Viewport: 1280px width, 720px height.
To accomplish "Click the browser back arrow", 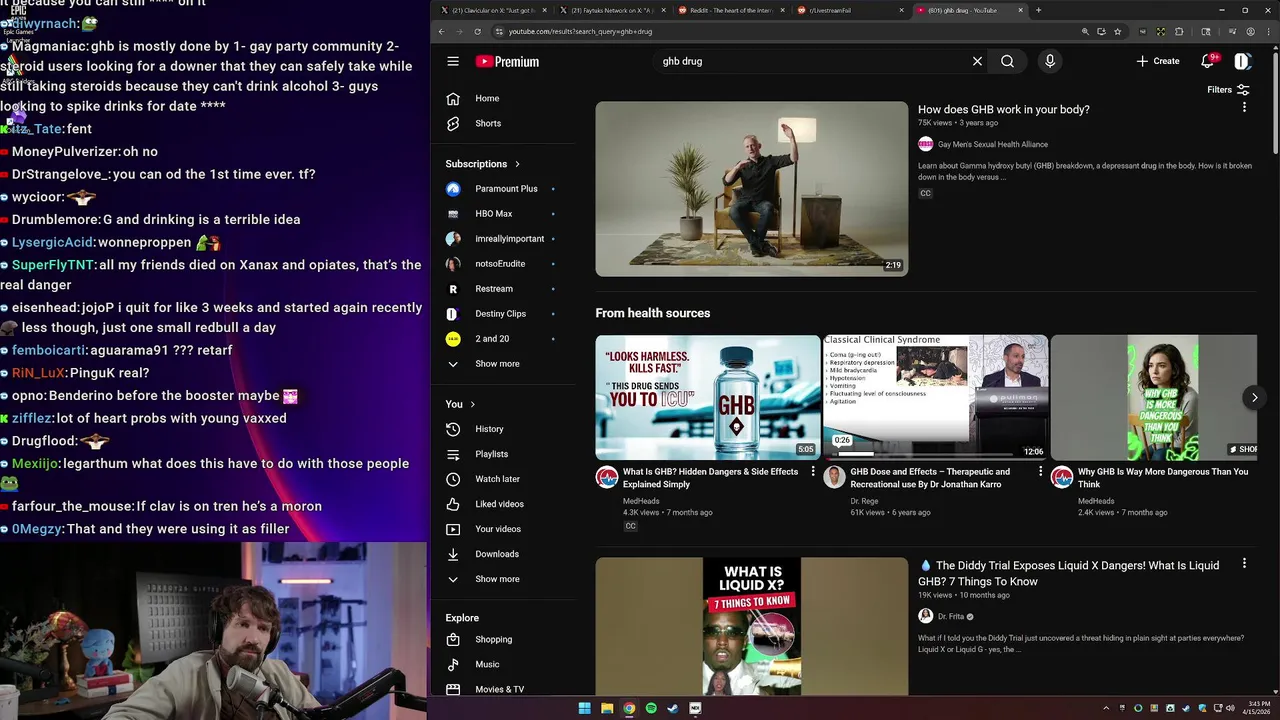I will coord(441,31).
